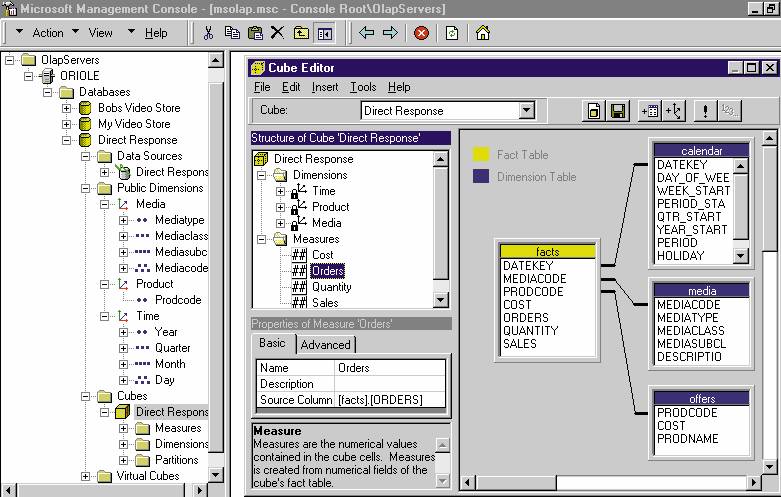This screenshot has width=781, height=497.
Task: Click the red Stop toolbar icon
Action: [421, 33]
